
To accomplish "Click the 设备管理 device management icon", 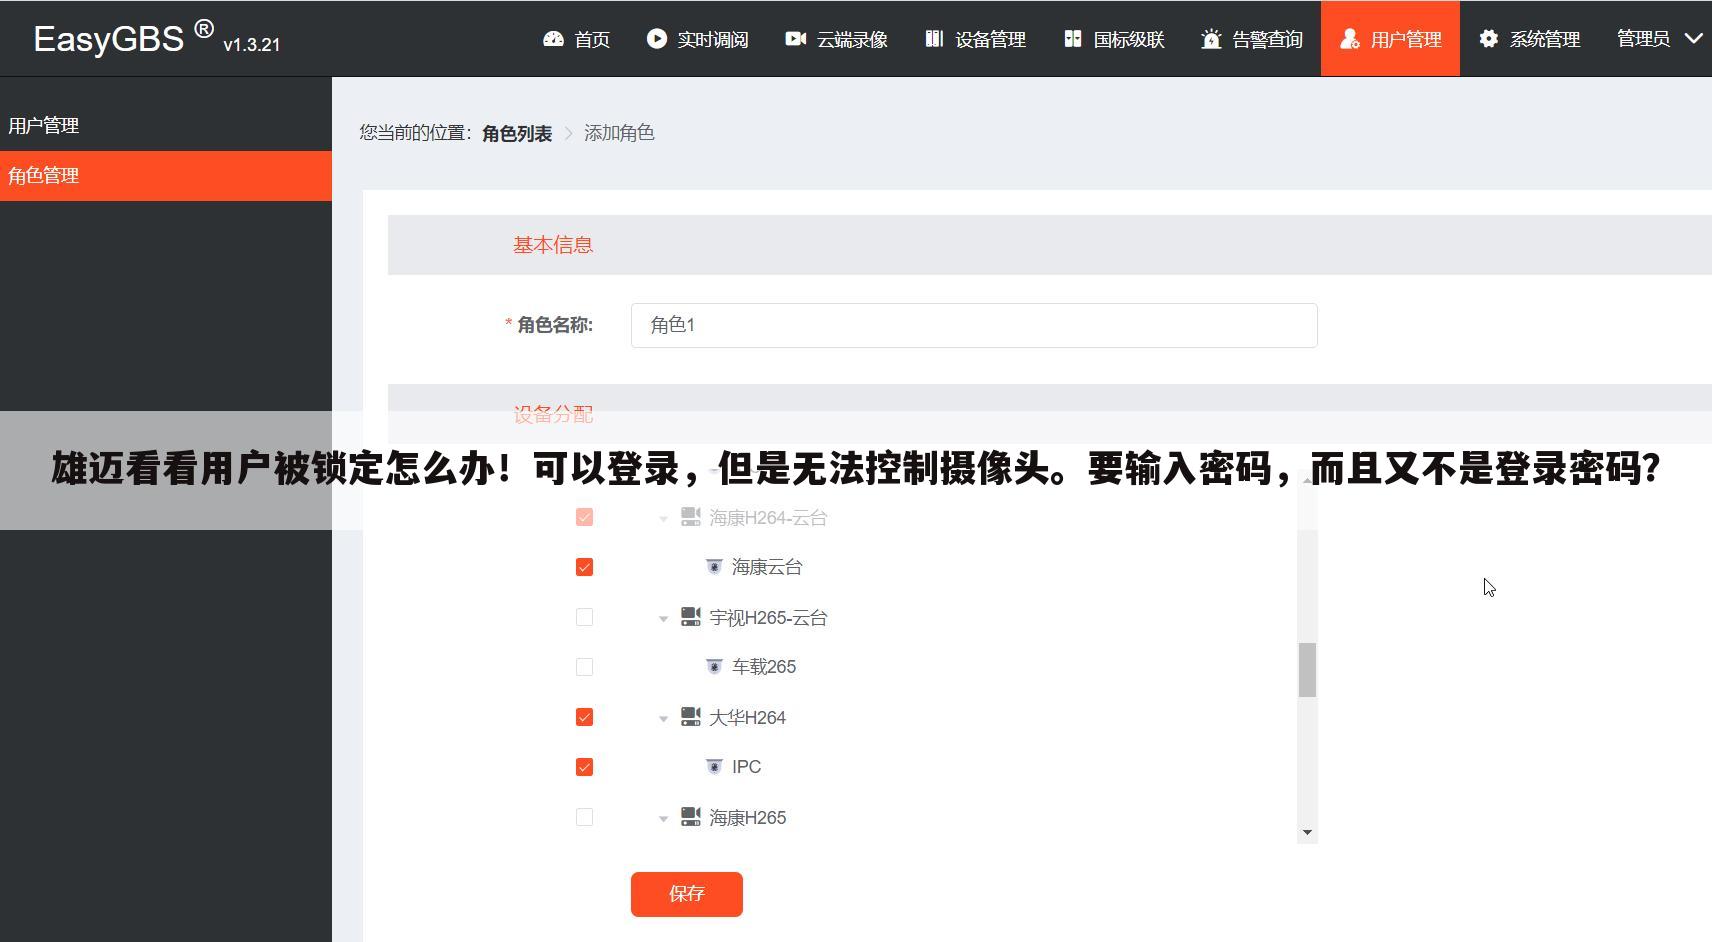I will (x=934, y=38).
